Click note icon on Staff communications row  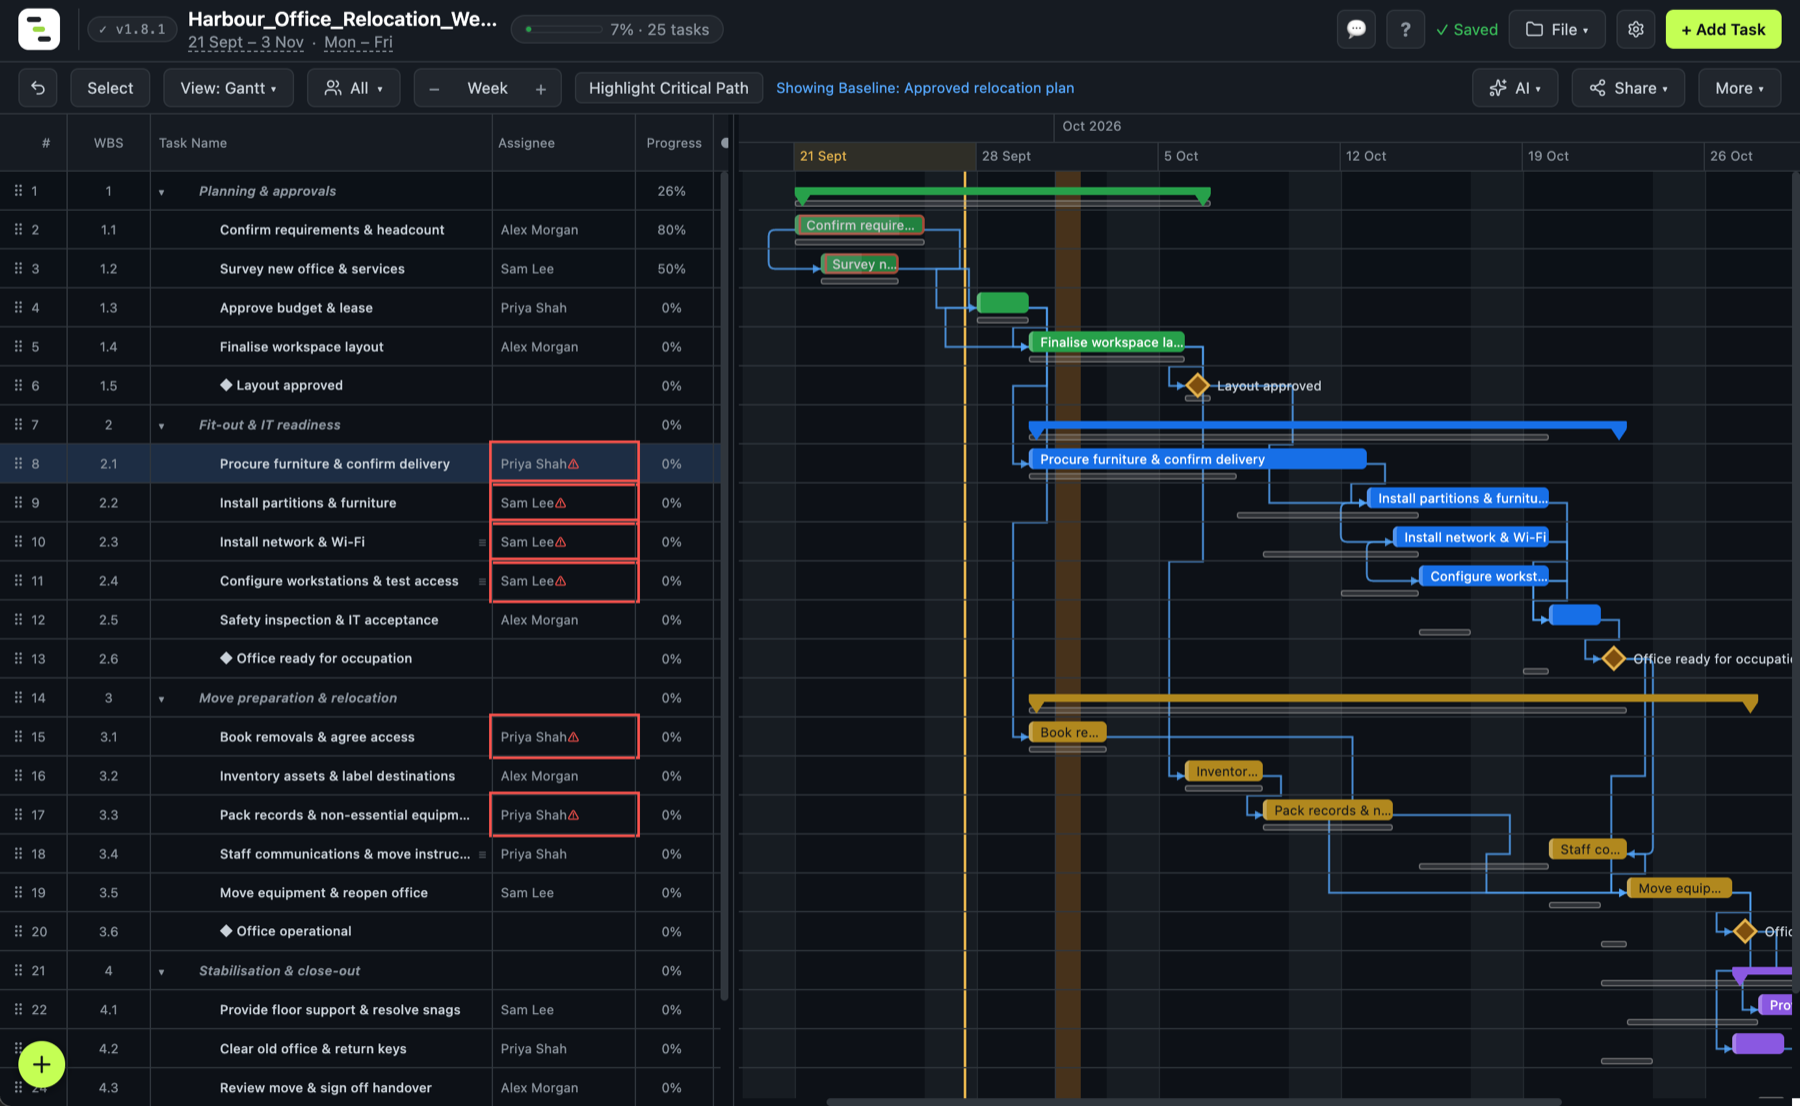pyautogui.click(x=482, y=854)
